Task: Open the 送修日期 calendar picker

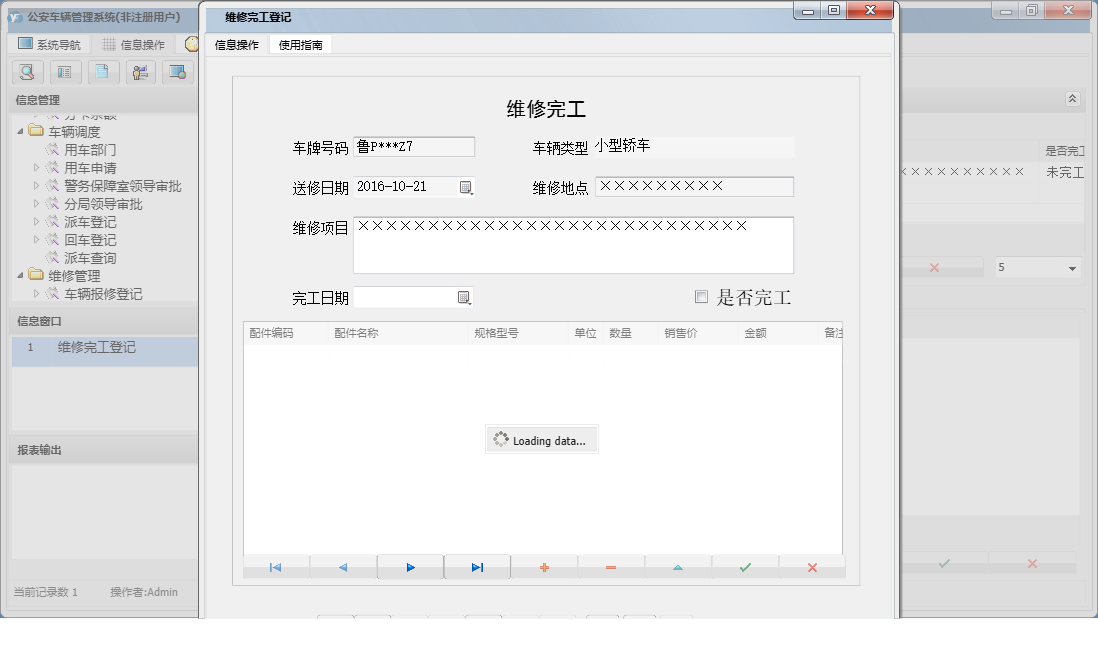Action: (465, 186)
